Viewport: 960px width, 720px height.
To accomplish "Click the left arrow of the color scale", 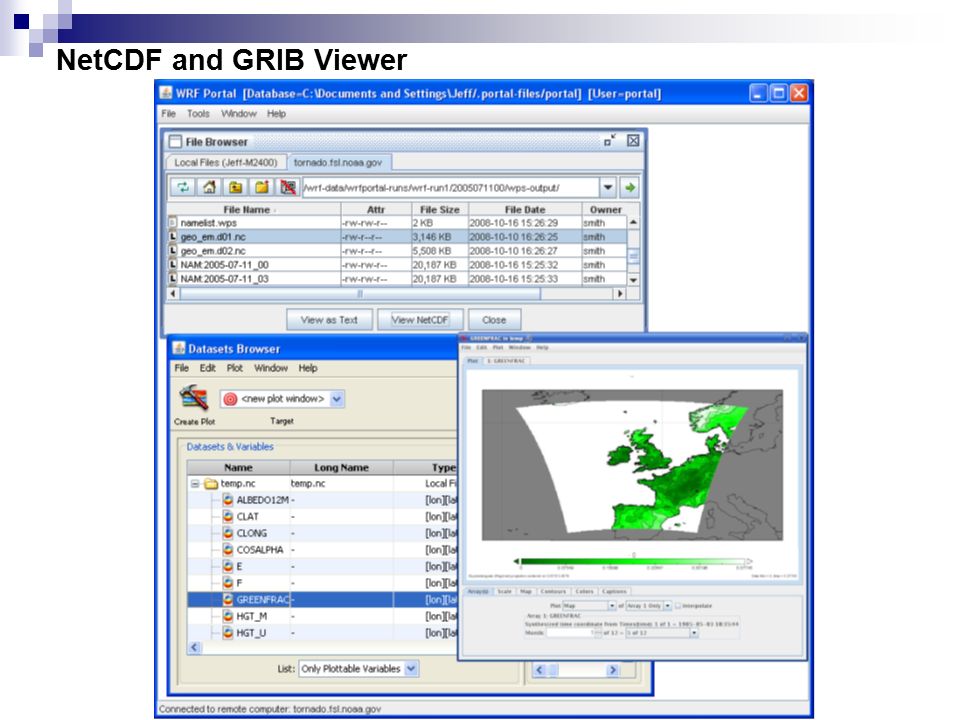I will coord(517,561).
